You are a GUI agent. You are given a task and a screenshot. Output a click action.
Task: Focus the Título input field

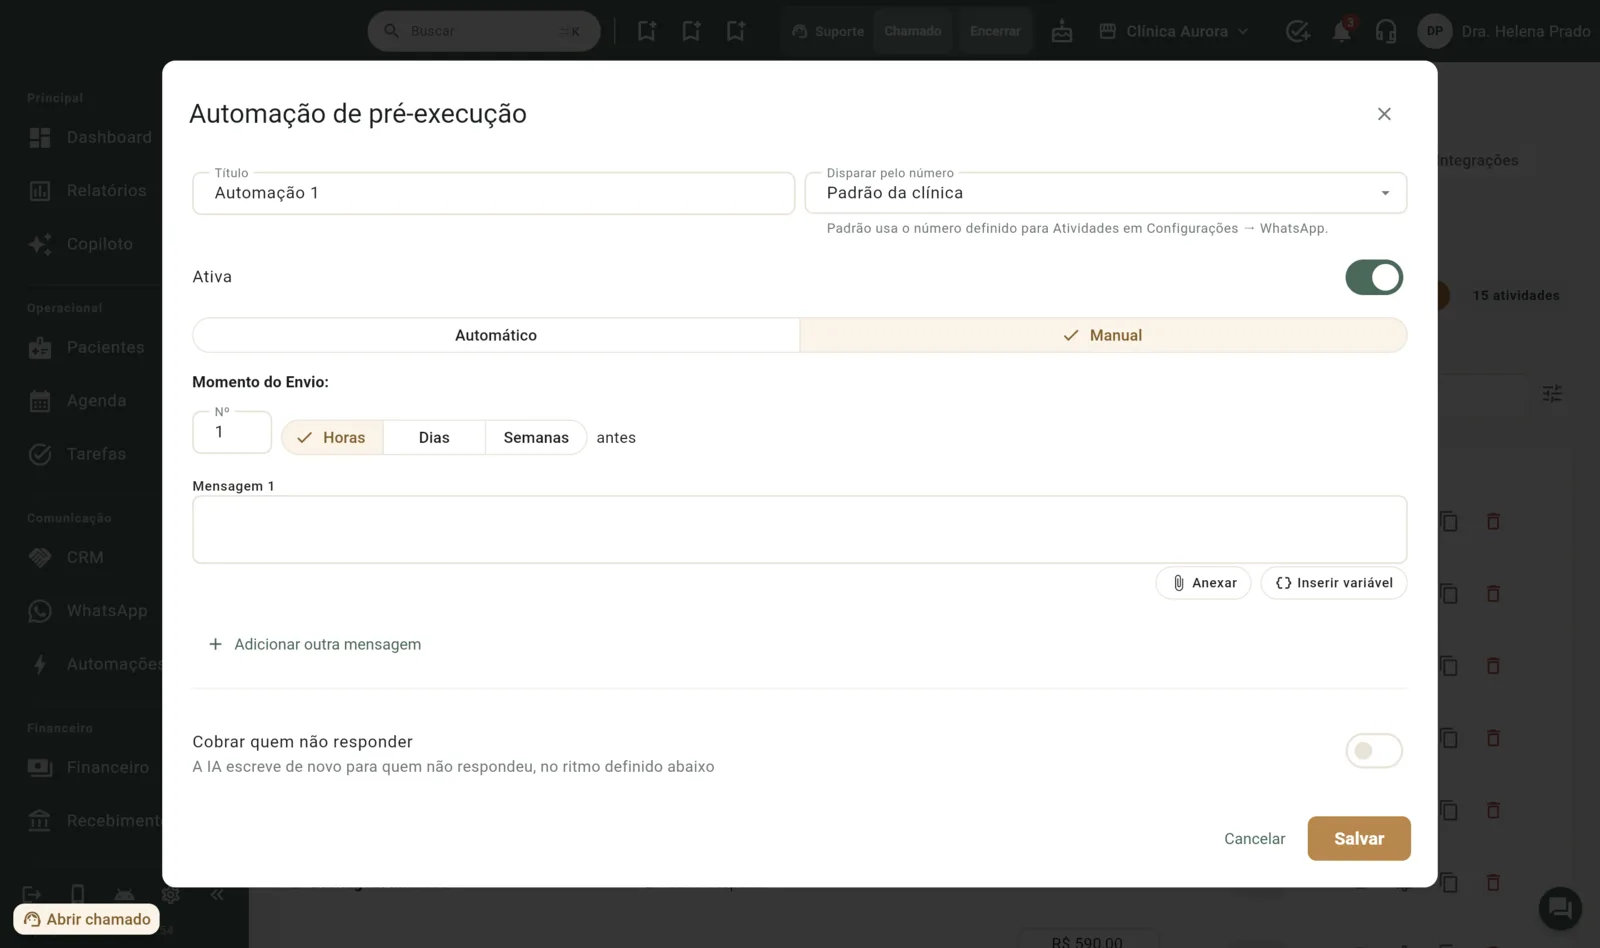coord(494,193)
